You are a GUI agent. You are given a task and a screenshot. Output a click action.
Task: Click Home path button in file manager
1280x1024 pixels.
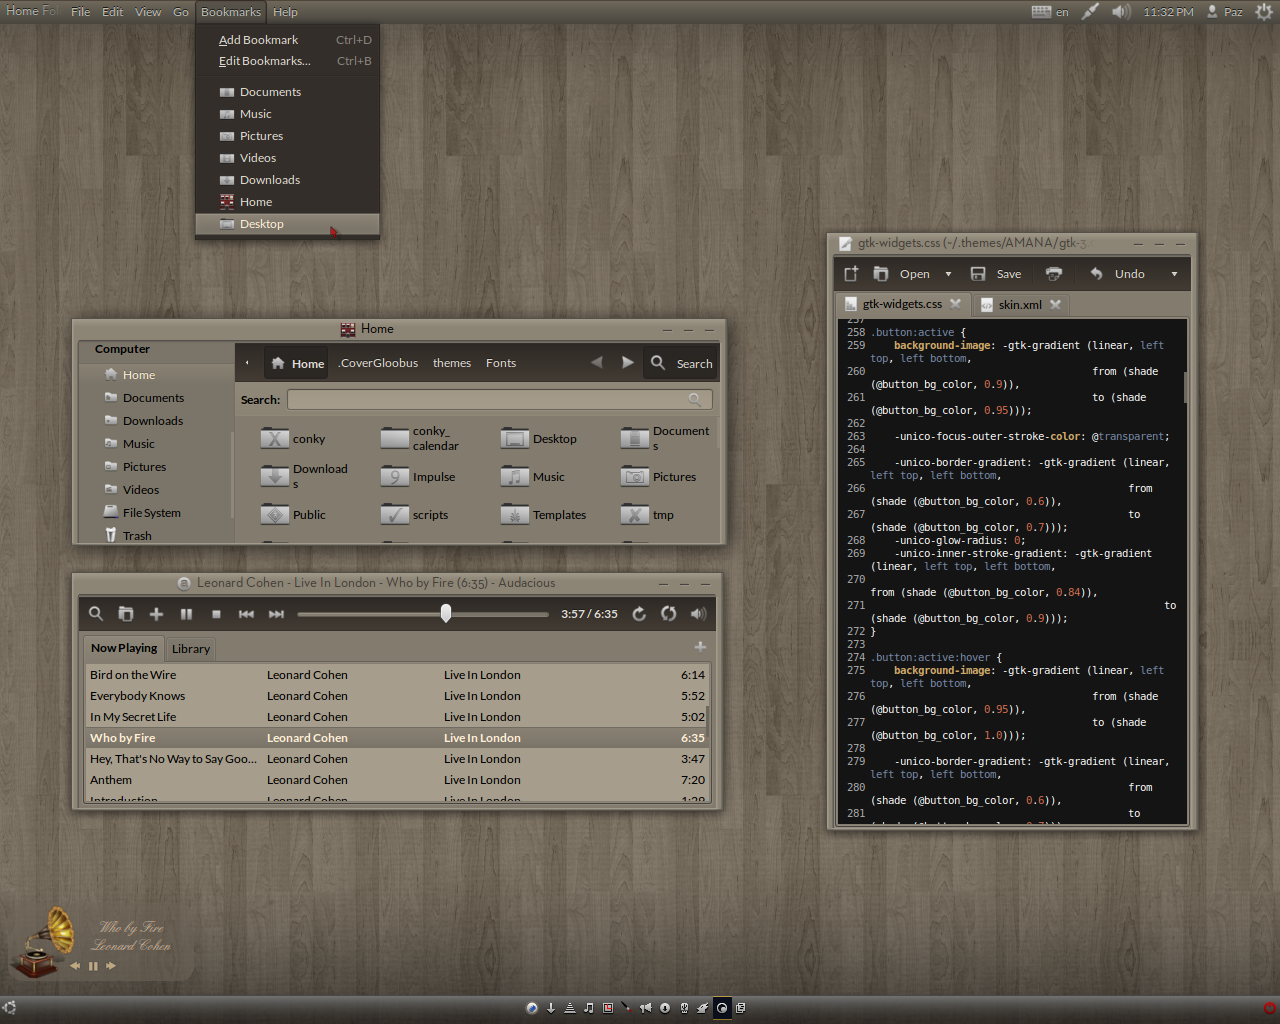[297, 363]
